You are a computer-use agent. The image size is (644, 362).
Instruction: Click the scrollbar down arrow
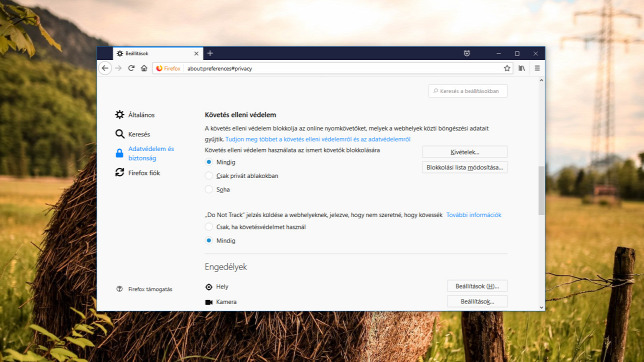[541, 307]
